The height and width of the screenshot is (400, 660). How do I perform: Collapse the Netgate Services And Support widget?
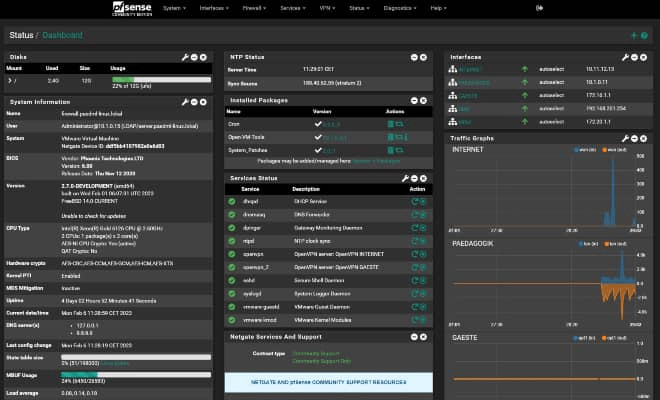[x=414, y=337]
